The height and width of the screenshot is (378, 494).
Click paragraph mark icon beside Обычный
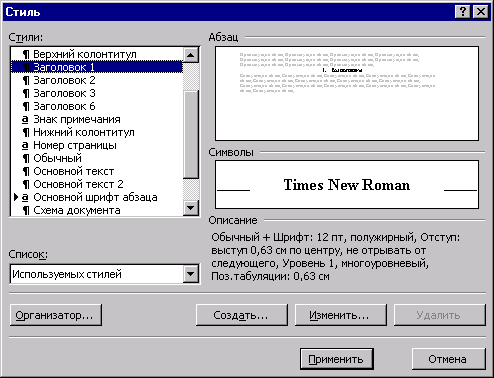click(x=26, y=158)
